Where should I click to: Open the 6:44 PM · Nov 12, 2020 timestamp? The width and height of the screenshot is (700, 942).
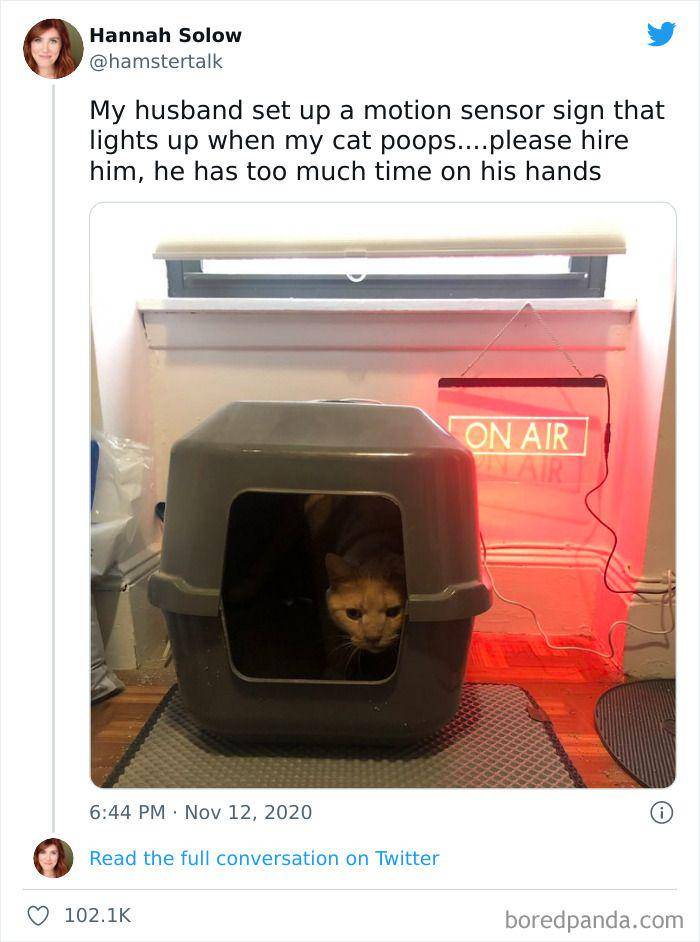pyautogui.click(x=201, y=812)
